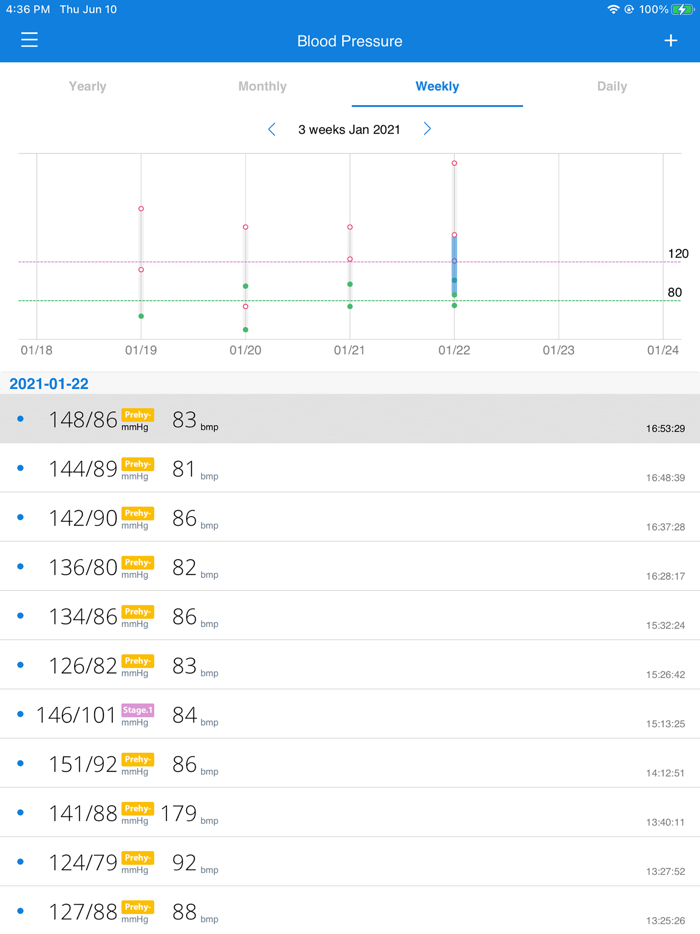This screenshot has height=934, width=700.
Task: Tap the 80 reference line label
Action: [674, 292]
